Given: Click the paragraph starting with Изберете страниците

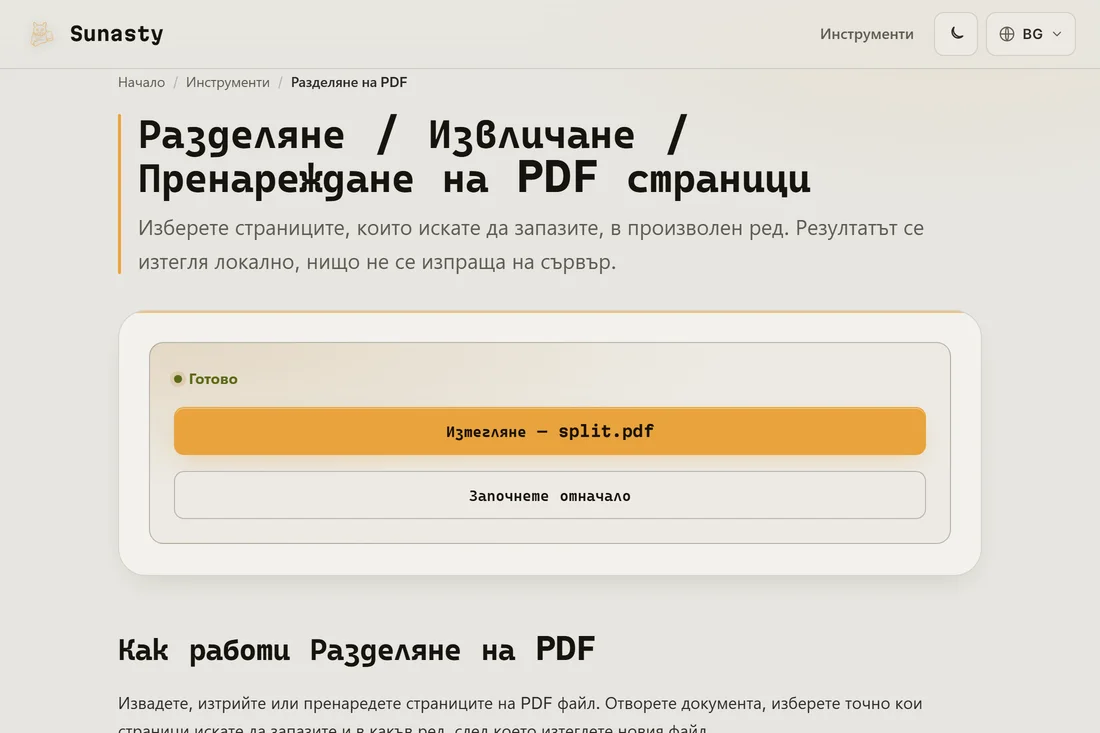Looking at the screenshot, I should (x=530, y=244).
